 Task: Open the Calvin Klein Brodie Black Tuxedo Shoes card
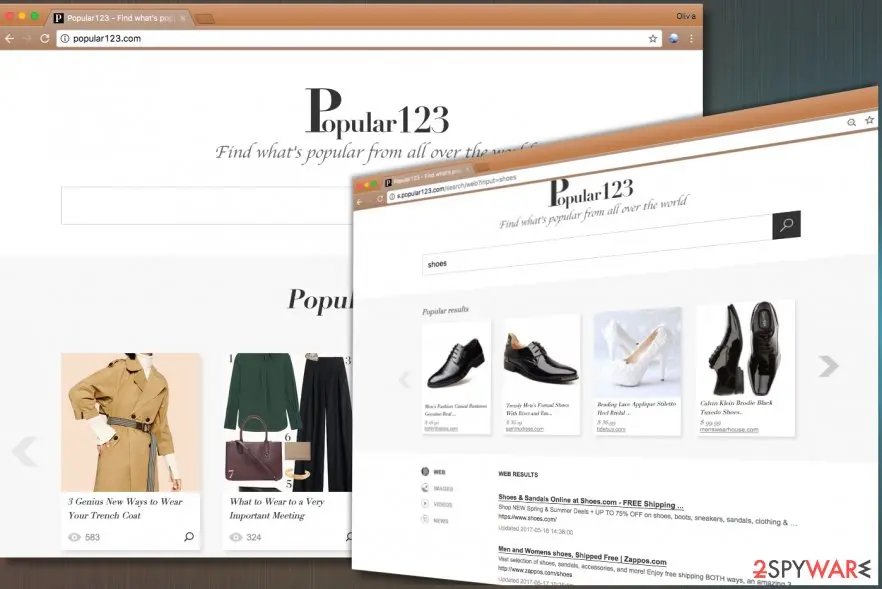[746, 368]
